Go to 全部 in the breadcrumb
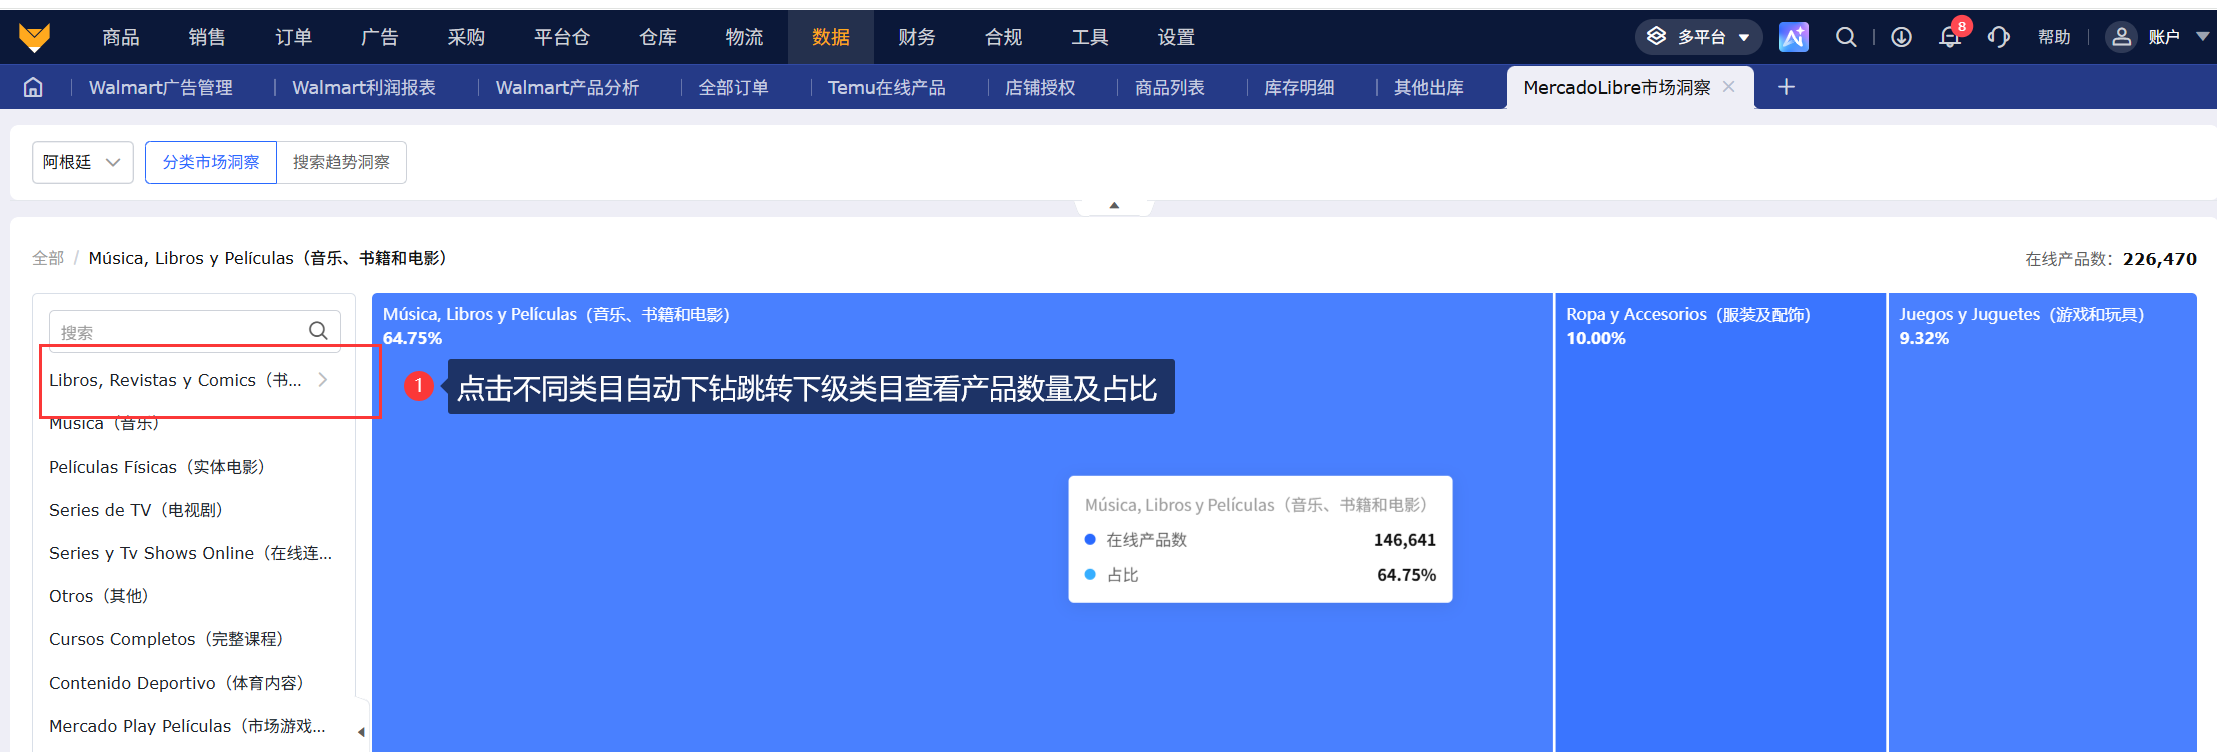The height and width of the screenshot is (752, 2217). tap(48, 258)
